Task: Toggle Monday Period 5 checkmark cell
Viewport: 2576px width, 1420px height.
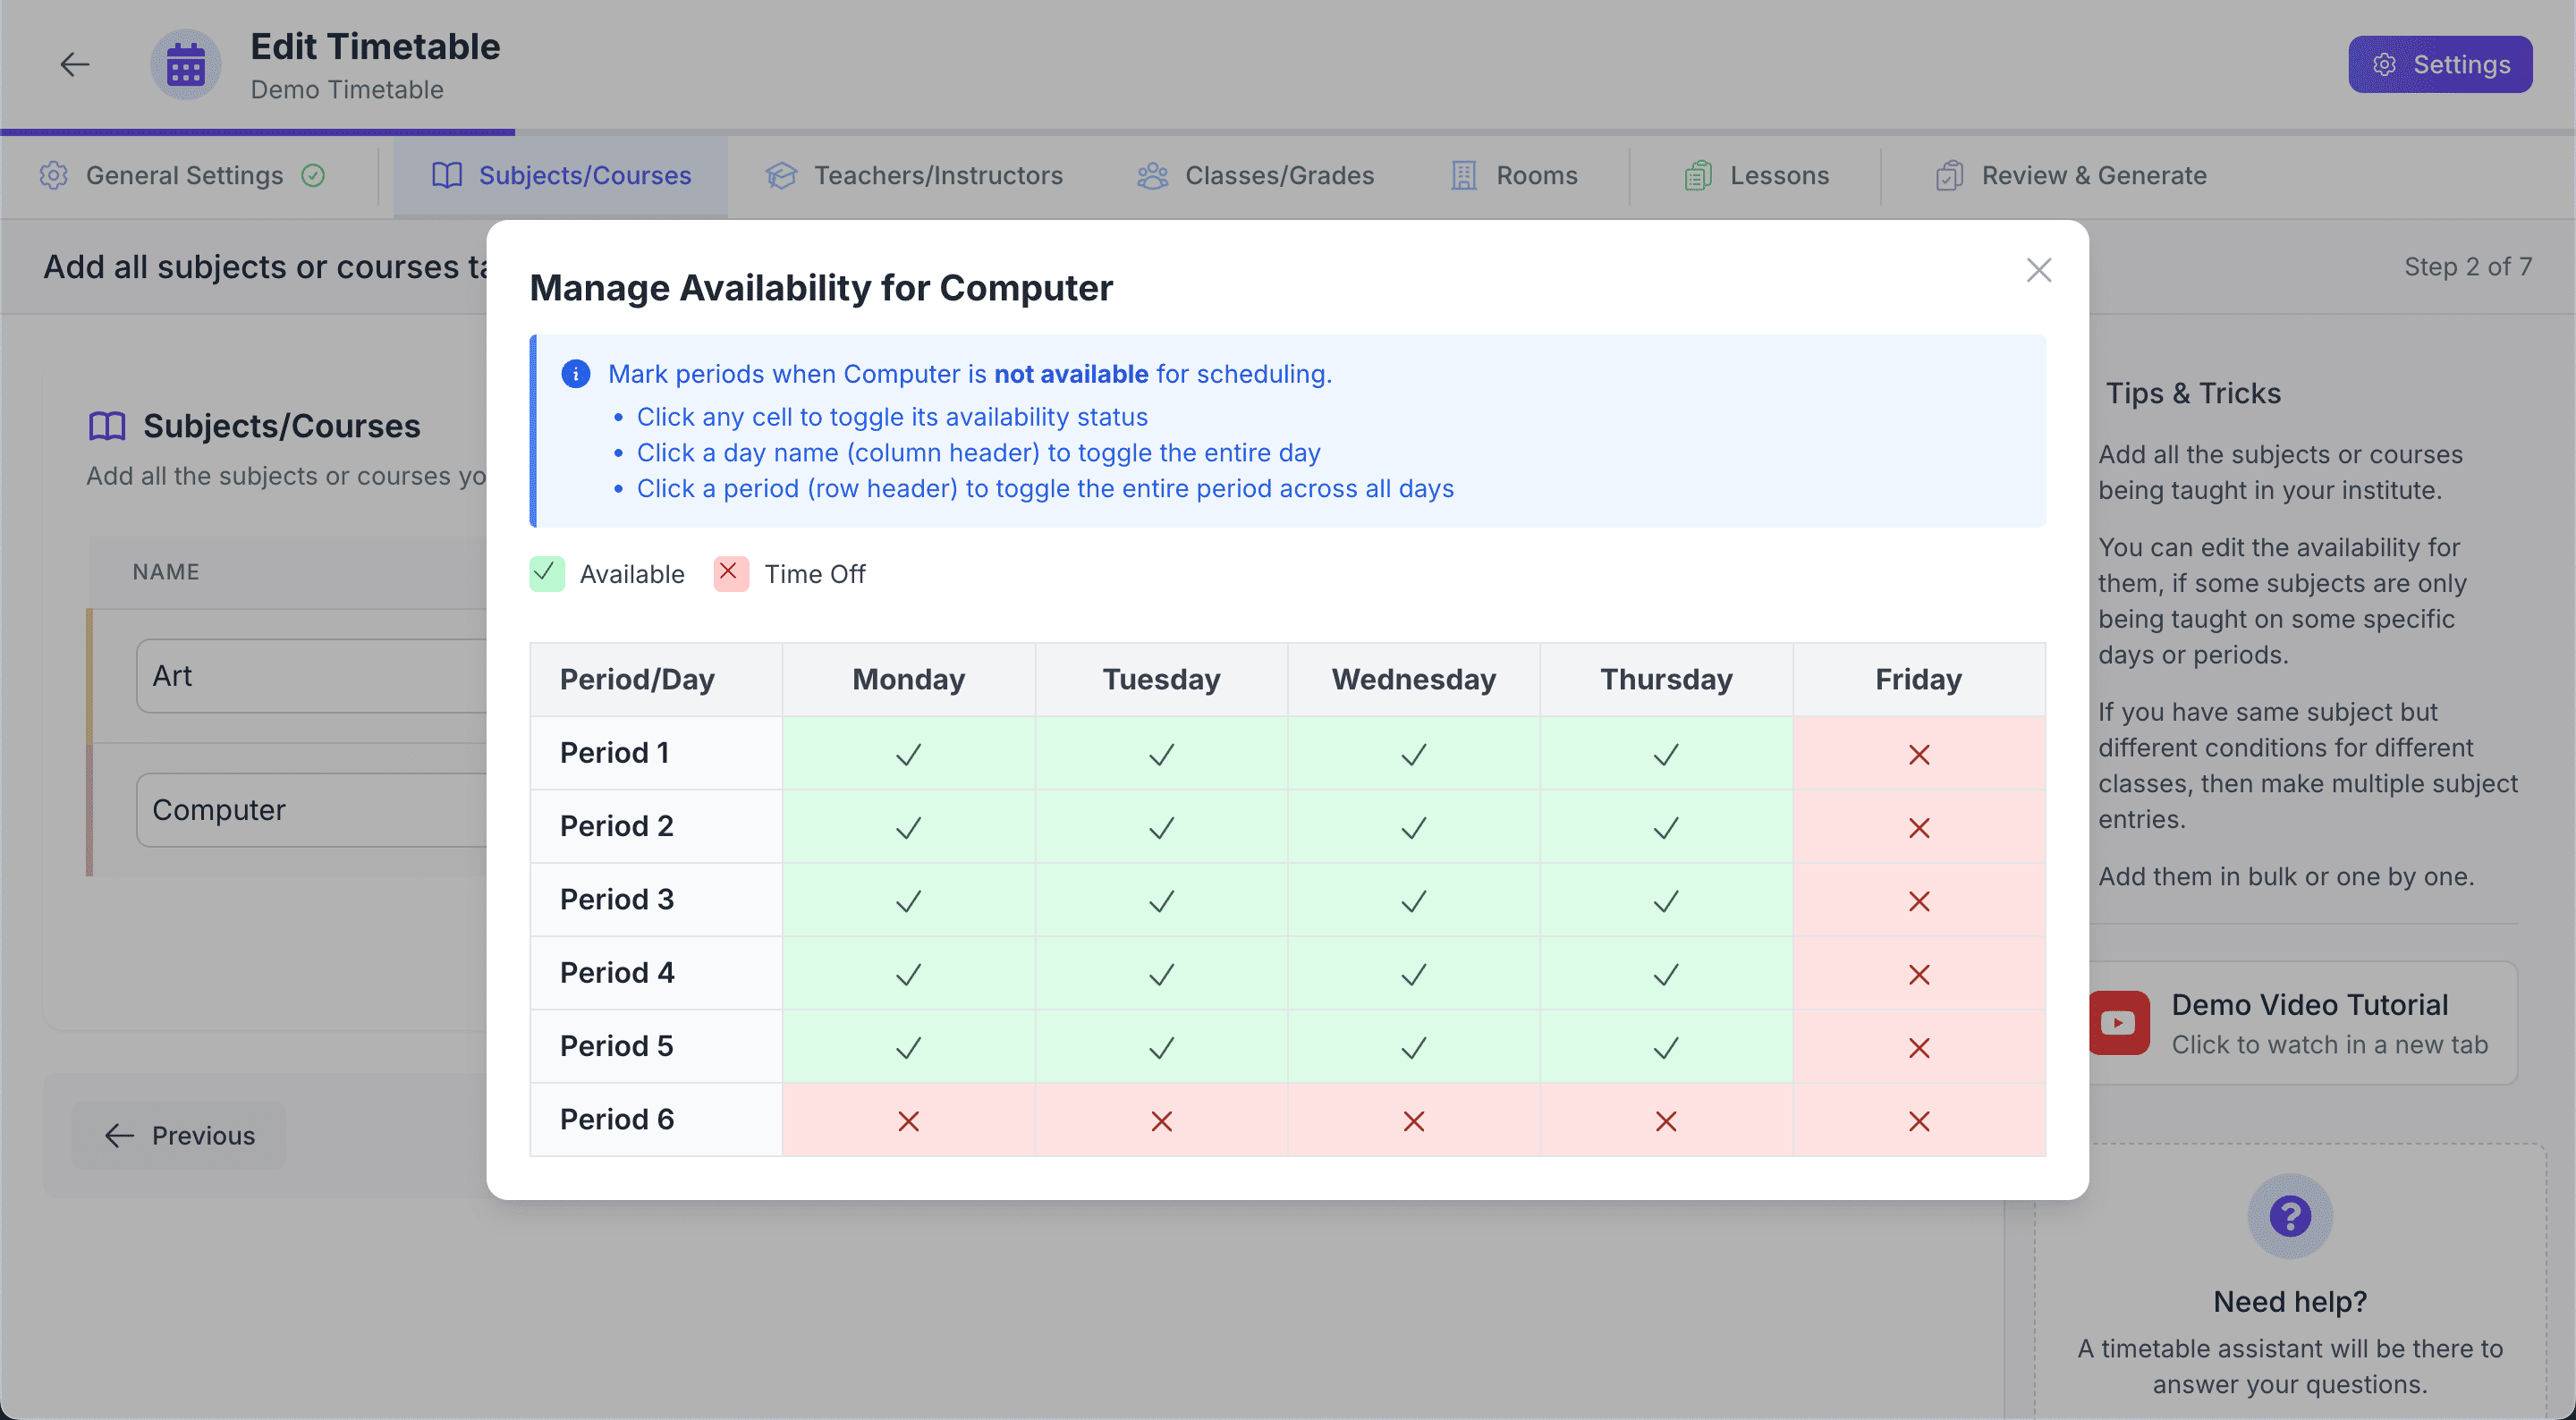Action: pyautogui.click(x=908, y=1046)
